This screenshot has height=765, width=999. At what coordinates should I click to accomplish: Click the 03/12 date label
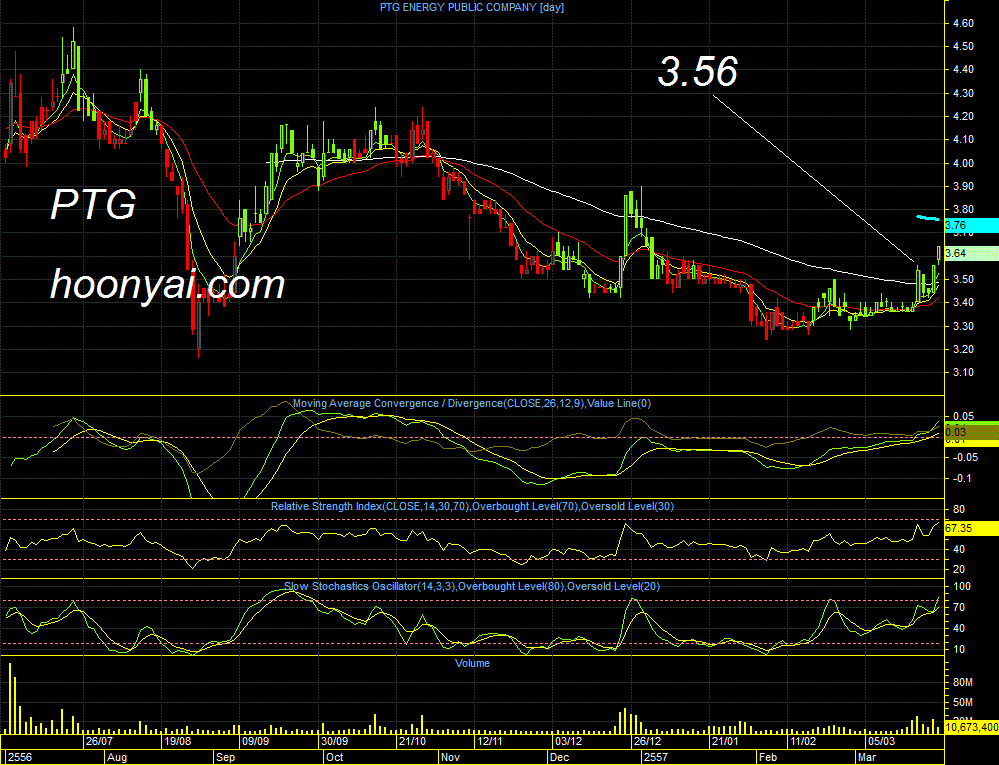click(568, 741)
